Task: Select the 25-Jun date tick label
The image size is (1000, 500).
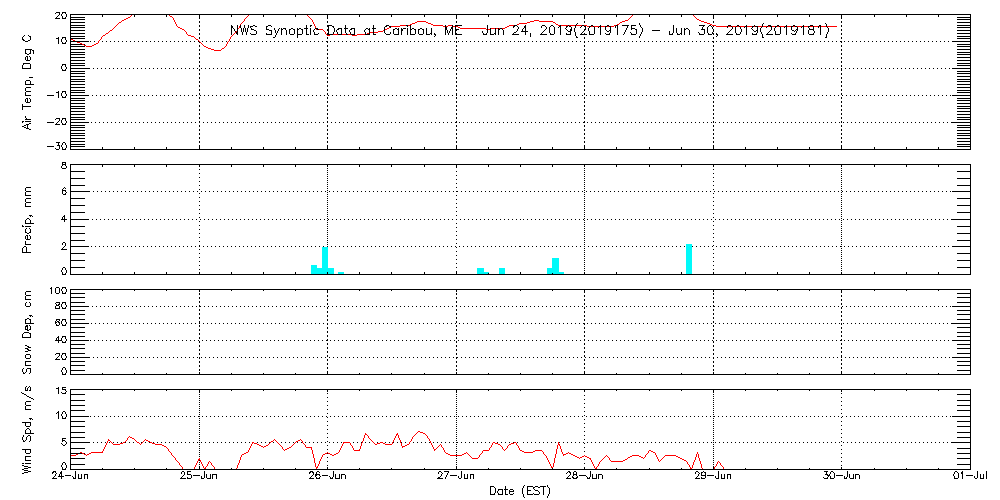Action: [199, 477]
